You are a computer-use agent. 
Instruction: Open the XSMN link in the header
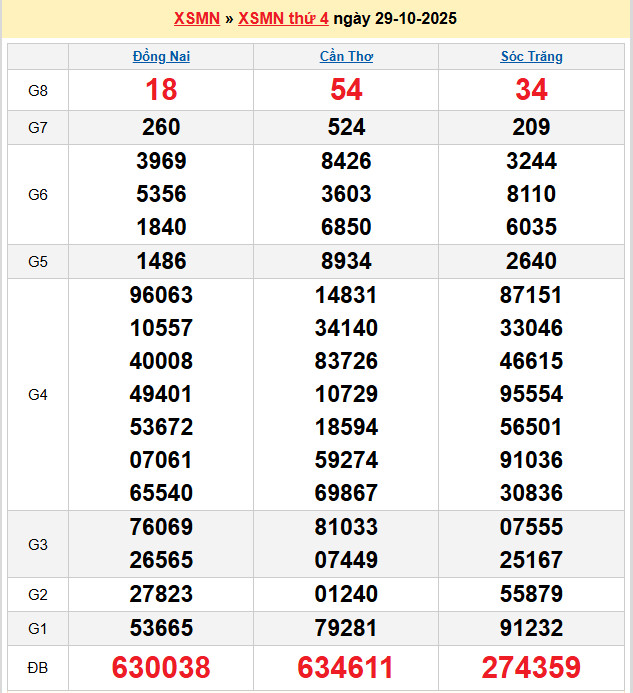196,19
